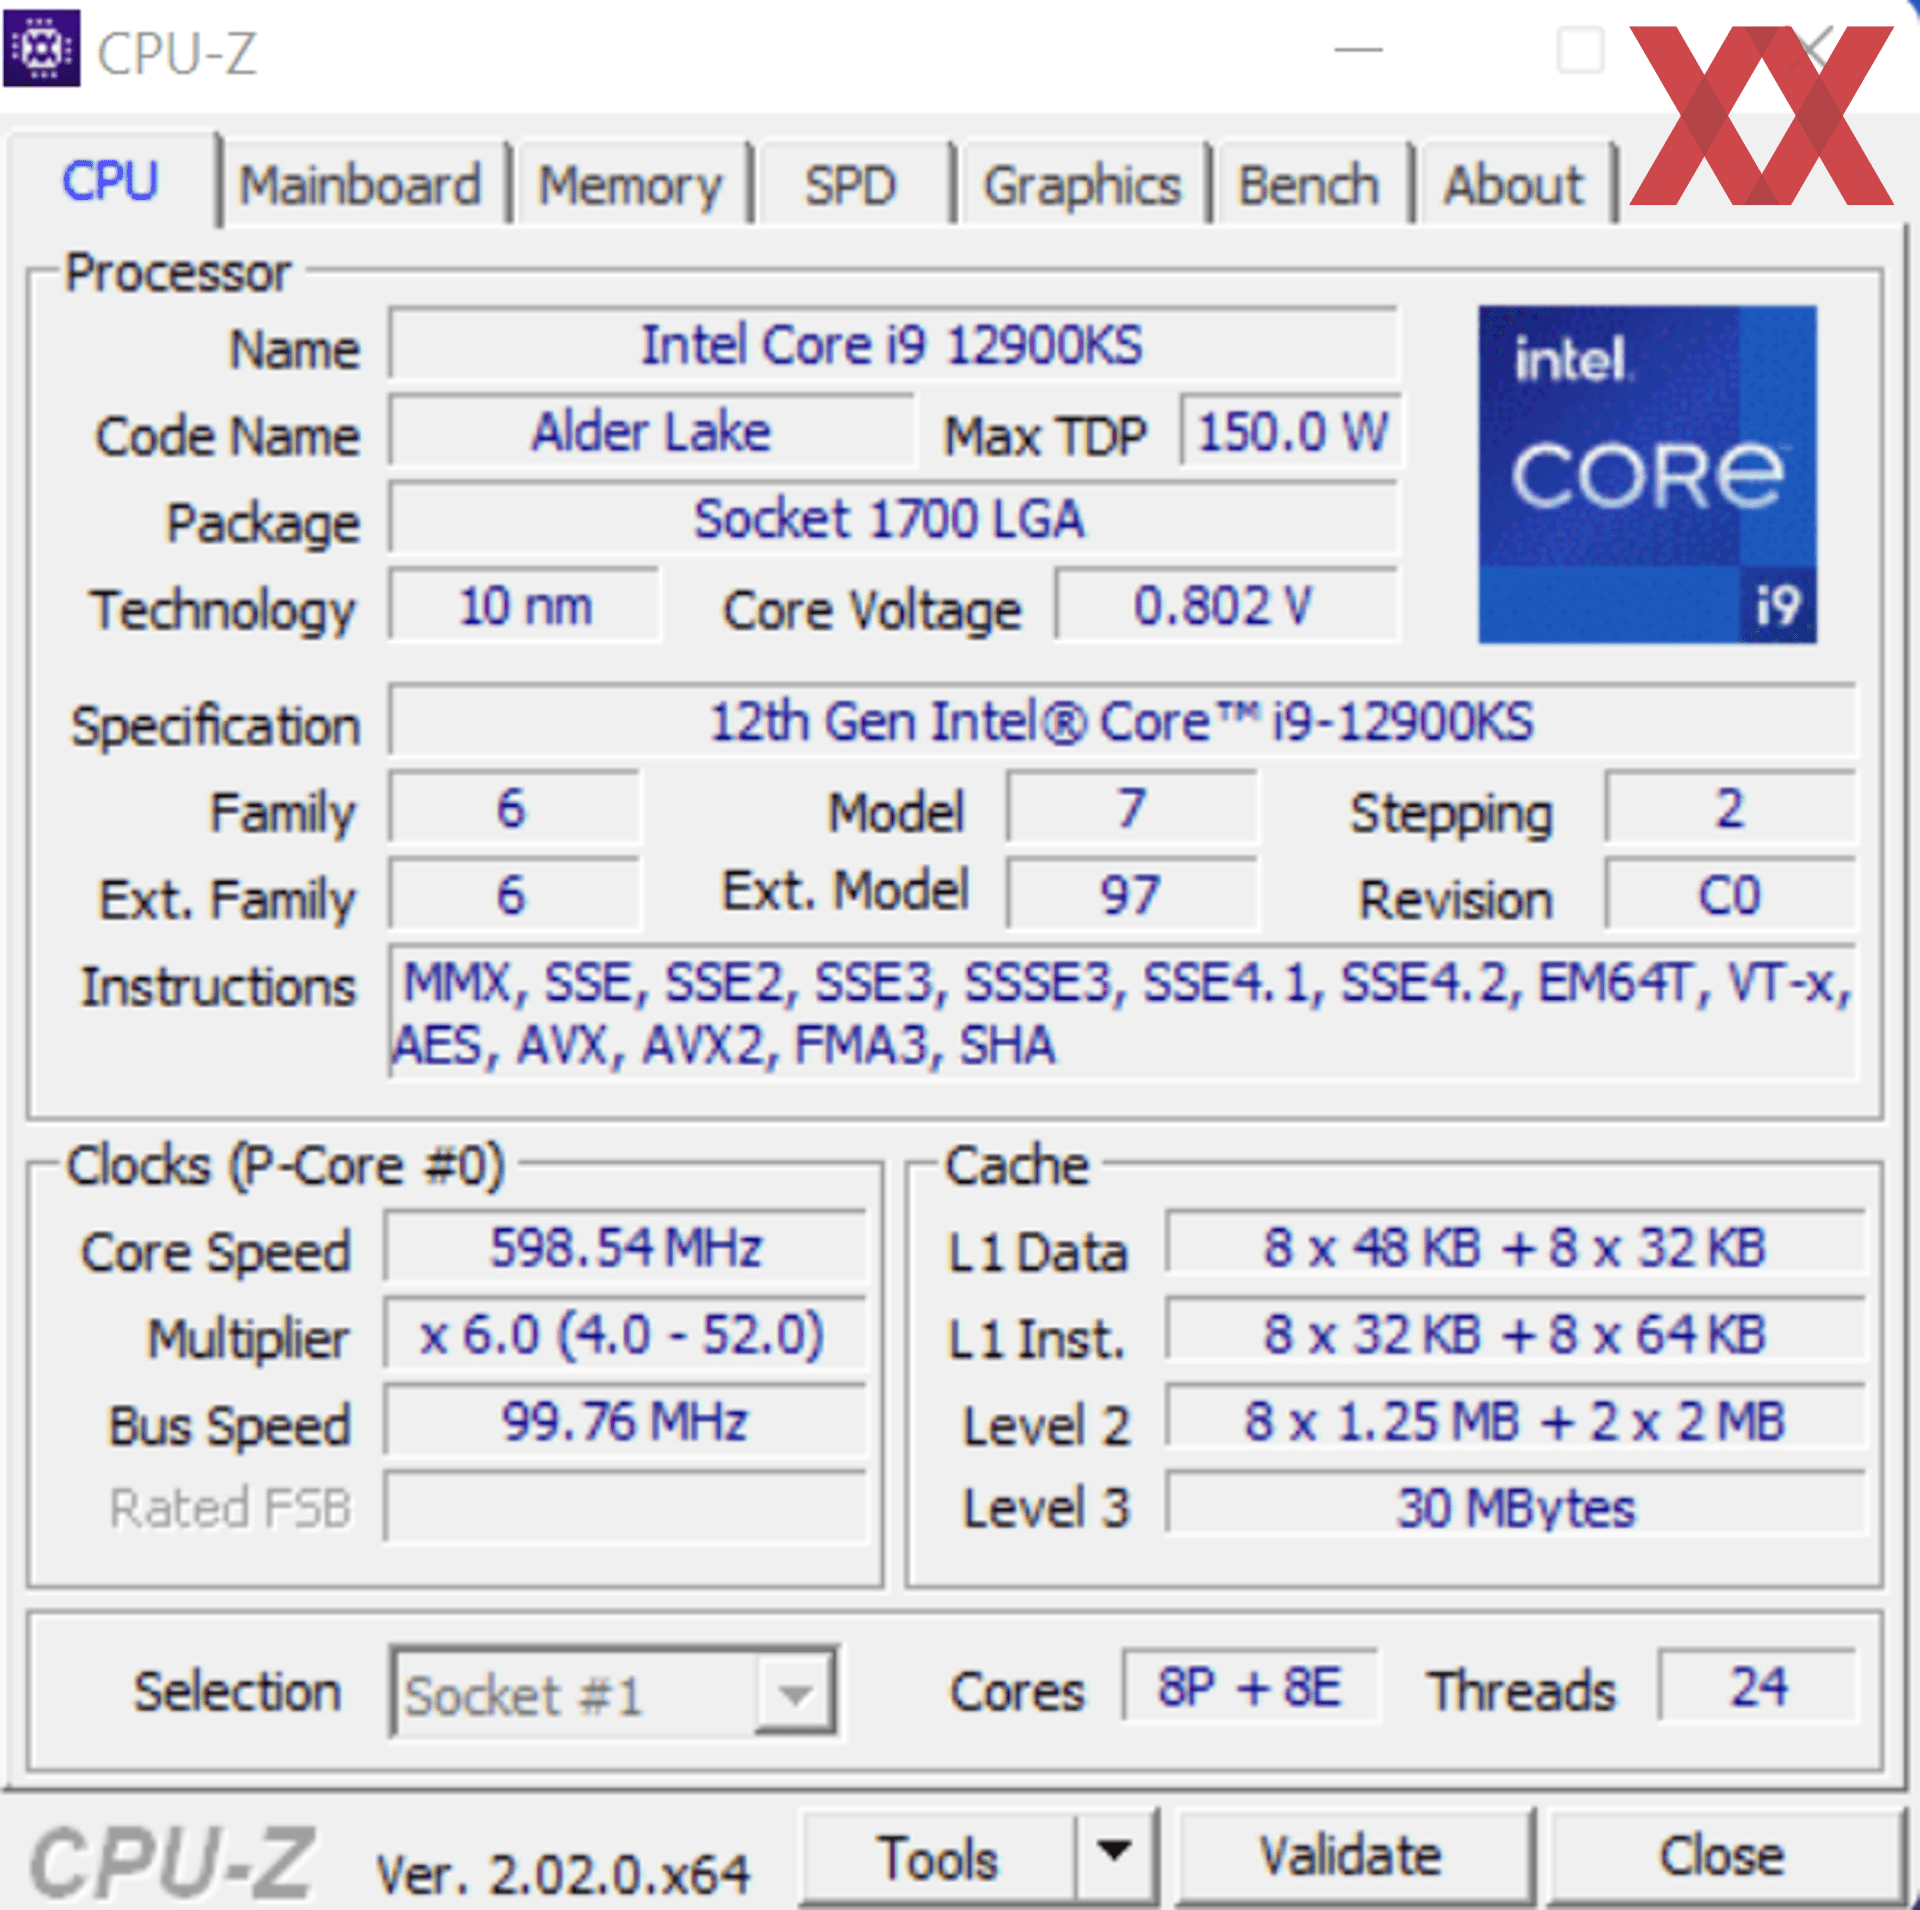The width and height of the screenshot is (1920, 1910).
Task: Expand the Tools button dropdown arrow
Action: click(x=1115, y=1857)
